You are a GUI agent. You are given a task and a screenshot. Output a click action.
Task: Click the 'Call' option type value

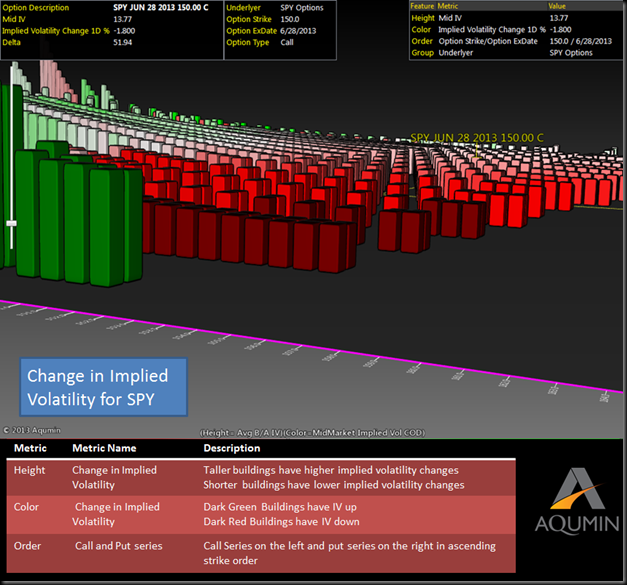pyautogui.click(x=287, y=42)
